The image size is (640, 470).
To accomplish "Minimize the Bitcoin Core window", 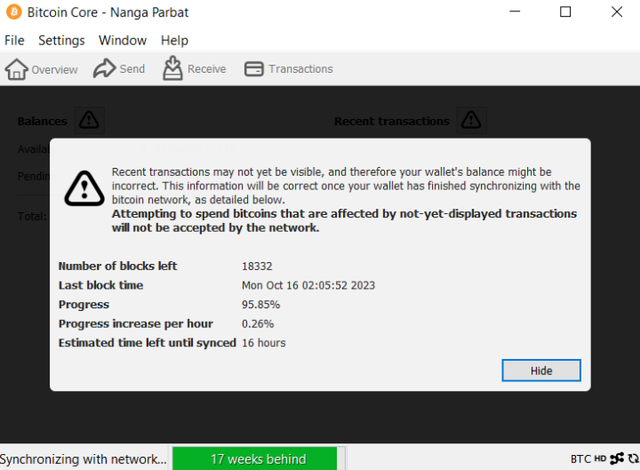I will coord(515,11).
